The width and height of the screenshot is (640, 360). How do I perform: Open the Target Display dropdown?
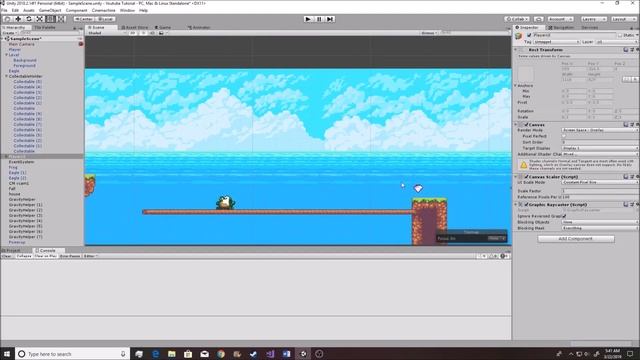coord(600,148)
